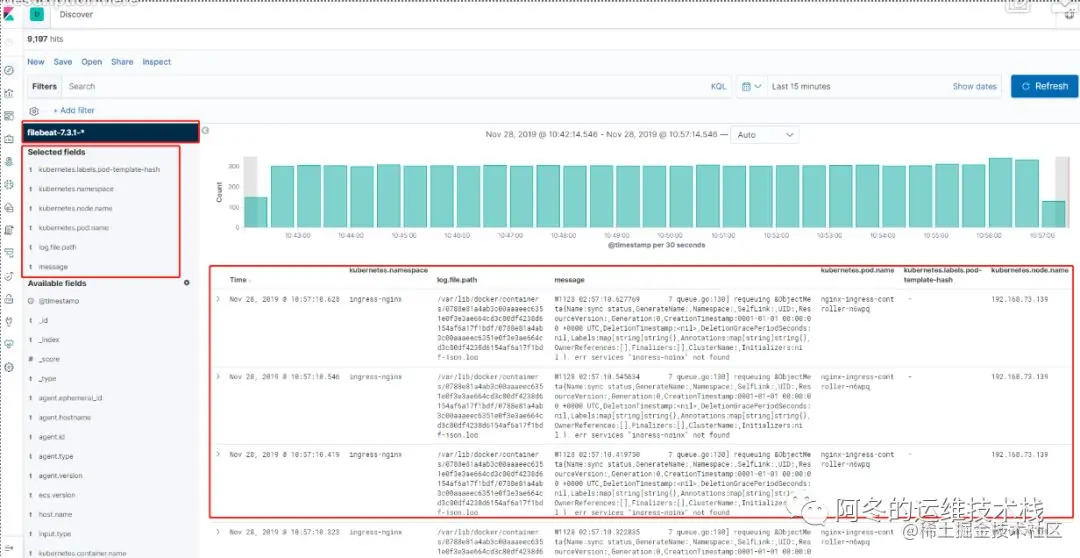Open Stack Monitoring from the side navigation

pyautogui.click(x=9, y=344)
